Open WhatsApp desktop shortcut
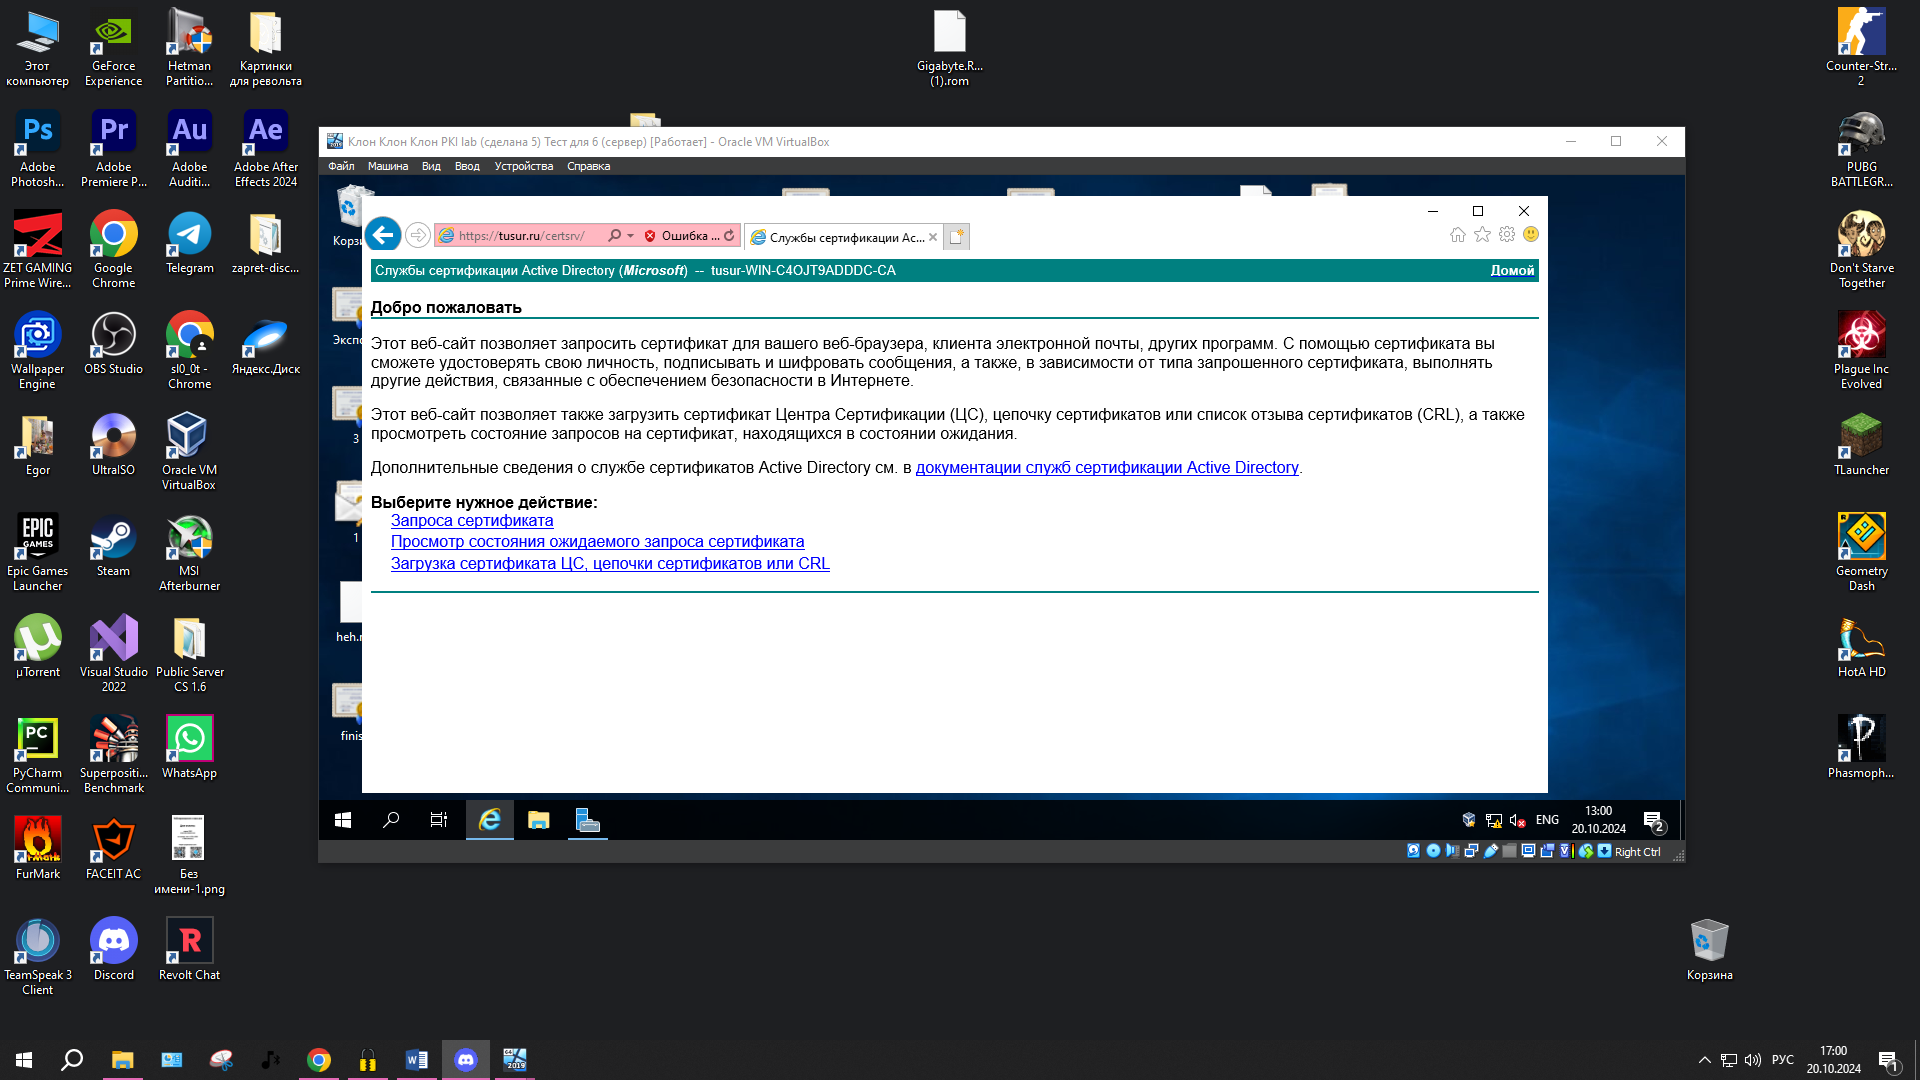Image resolution: width=1920 pixels, height=1080 pixels. [x=189, y=747]
